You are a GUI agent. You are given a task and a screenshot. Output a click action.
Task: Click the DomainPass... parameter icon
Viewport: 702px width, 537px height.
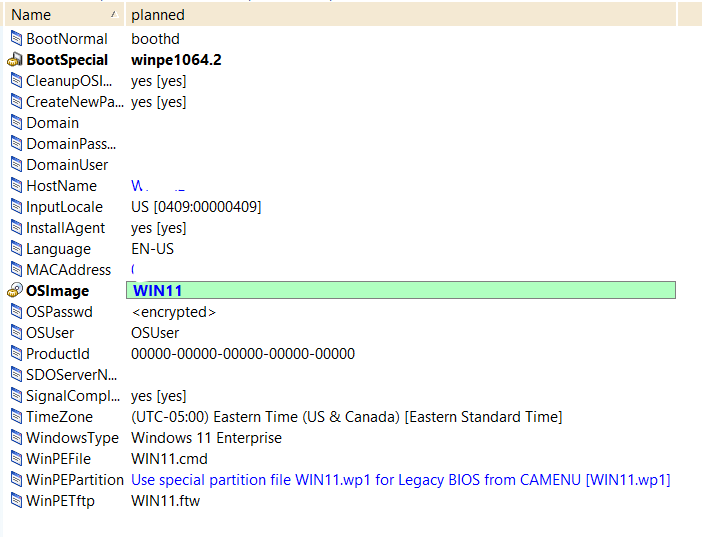click(x=16, y=144)
